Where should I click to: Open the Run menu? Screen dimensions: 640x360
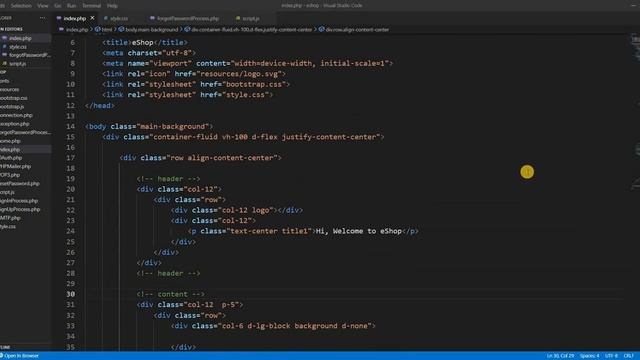click(x=71, y=6)
